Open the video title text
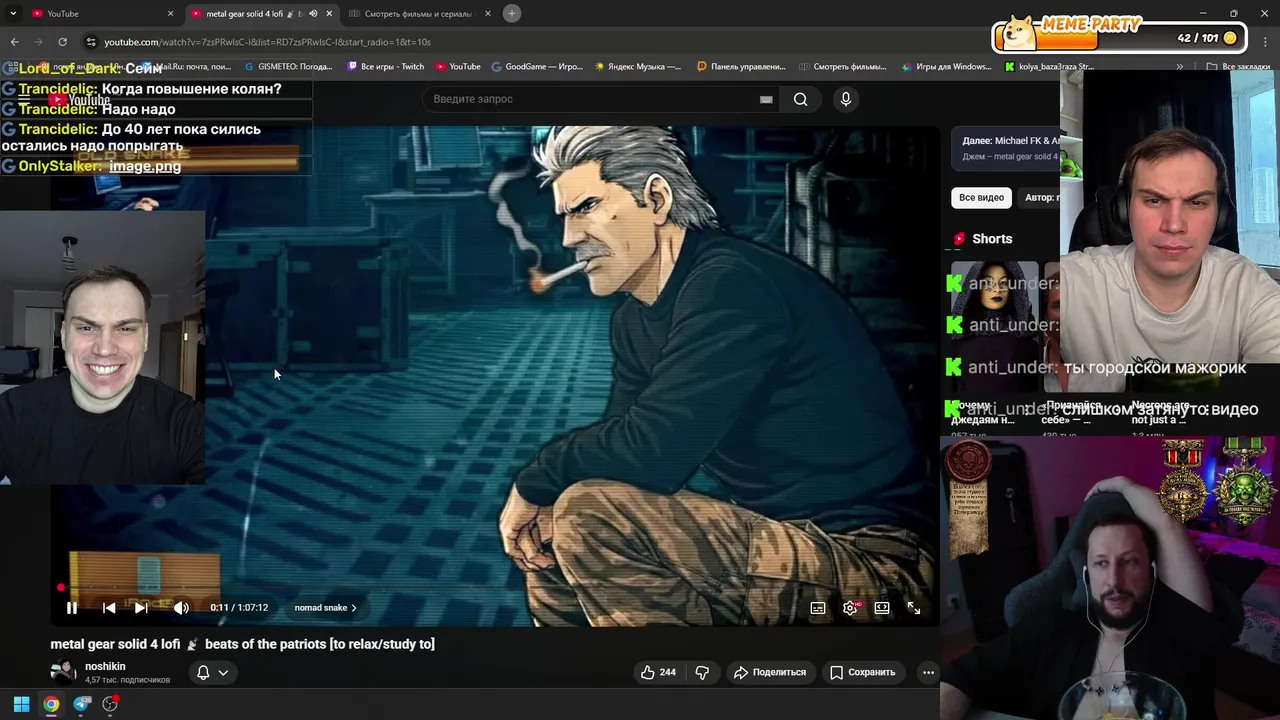This screenshot has width=1280, height=720. click(x=243, y=644)
